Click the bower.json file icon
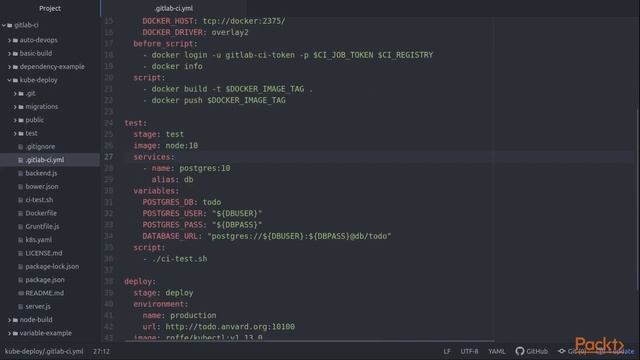This screenshot has height=360, width=640. (x=20, y=187)
